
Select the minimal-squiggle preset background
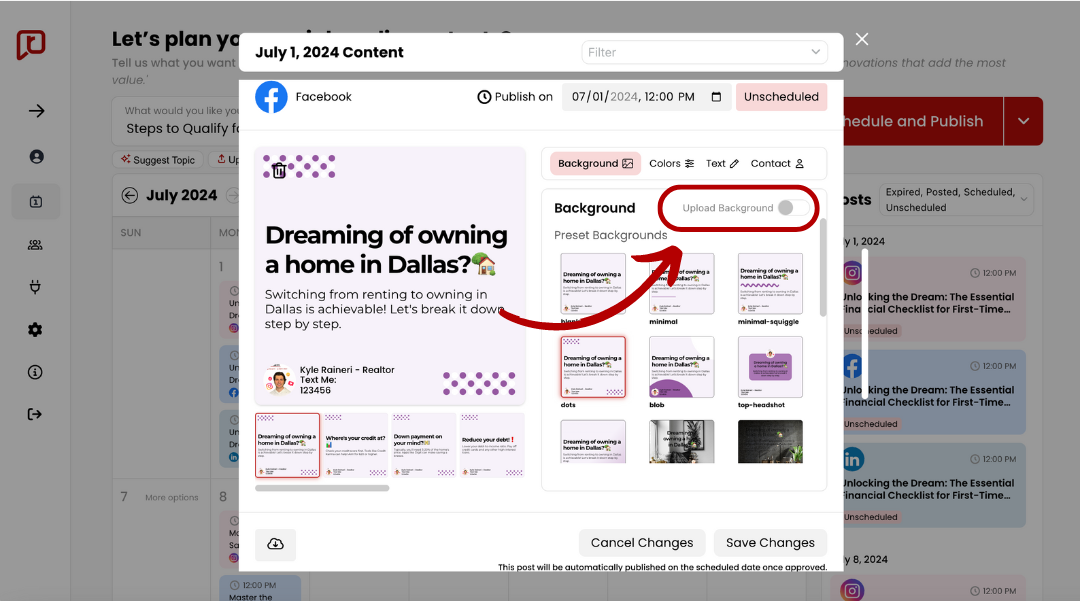coord(770,284)
